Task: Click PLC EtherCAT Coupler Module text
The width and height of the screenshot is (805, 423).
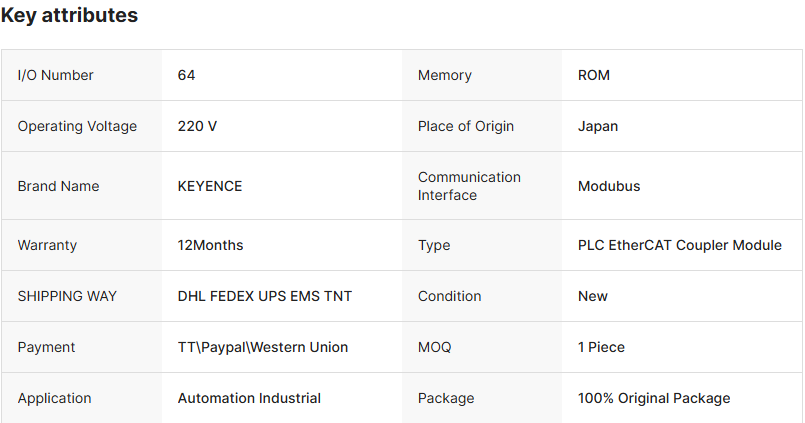Action: (x=680, y=245)
